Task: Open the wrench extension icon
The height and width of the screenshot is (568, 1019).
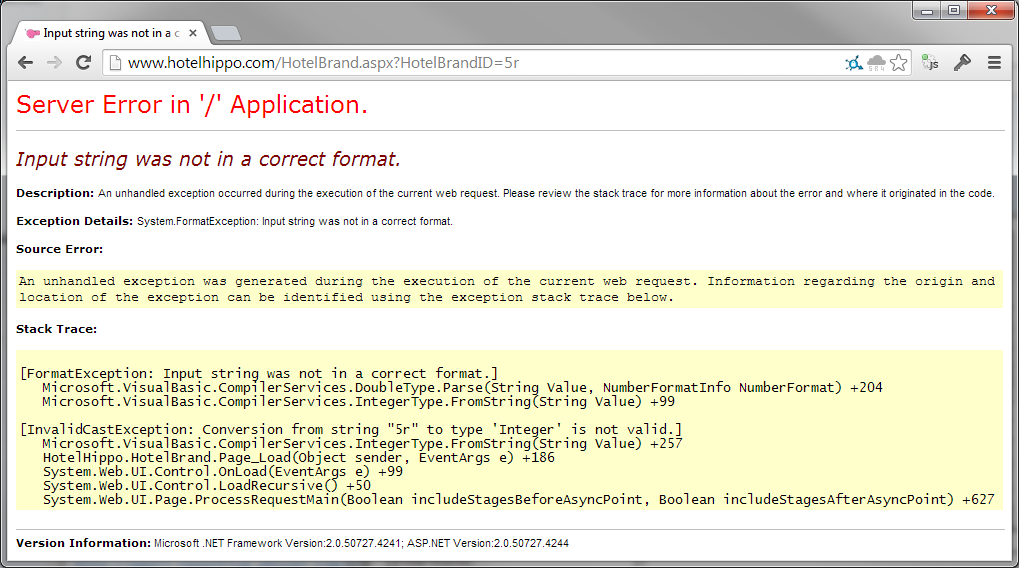Action: click(x=962, y=62)
